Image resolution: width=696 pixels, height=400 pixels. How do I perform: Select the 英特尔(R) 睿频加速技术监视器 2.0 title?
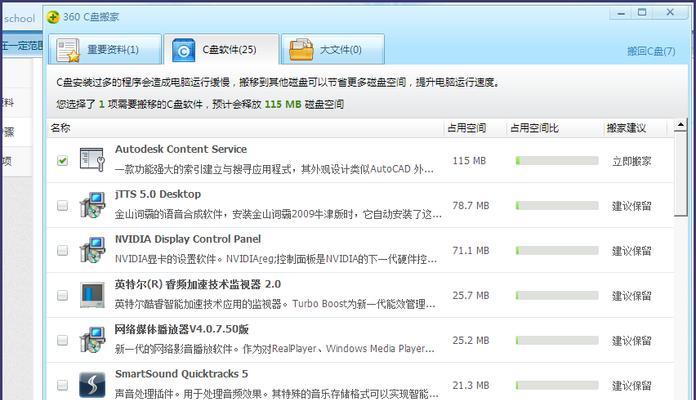(x=198, y=284)
